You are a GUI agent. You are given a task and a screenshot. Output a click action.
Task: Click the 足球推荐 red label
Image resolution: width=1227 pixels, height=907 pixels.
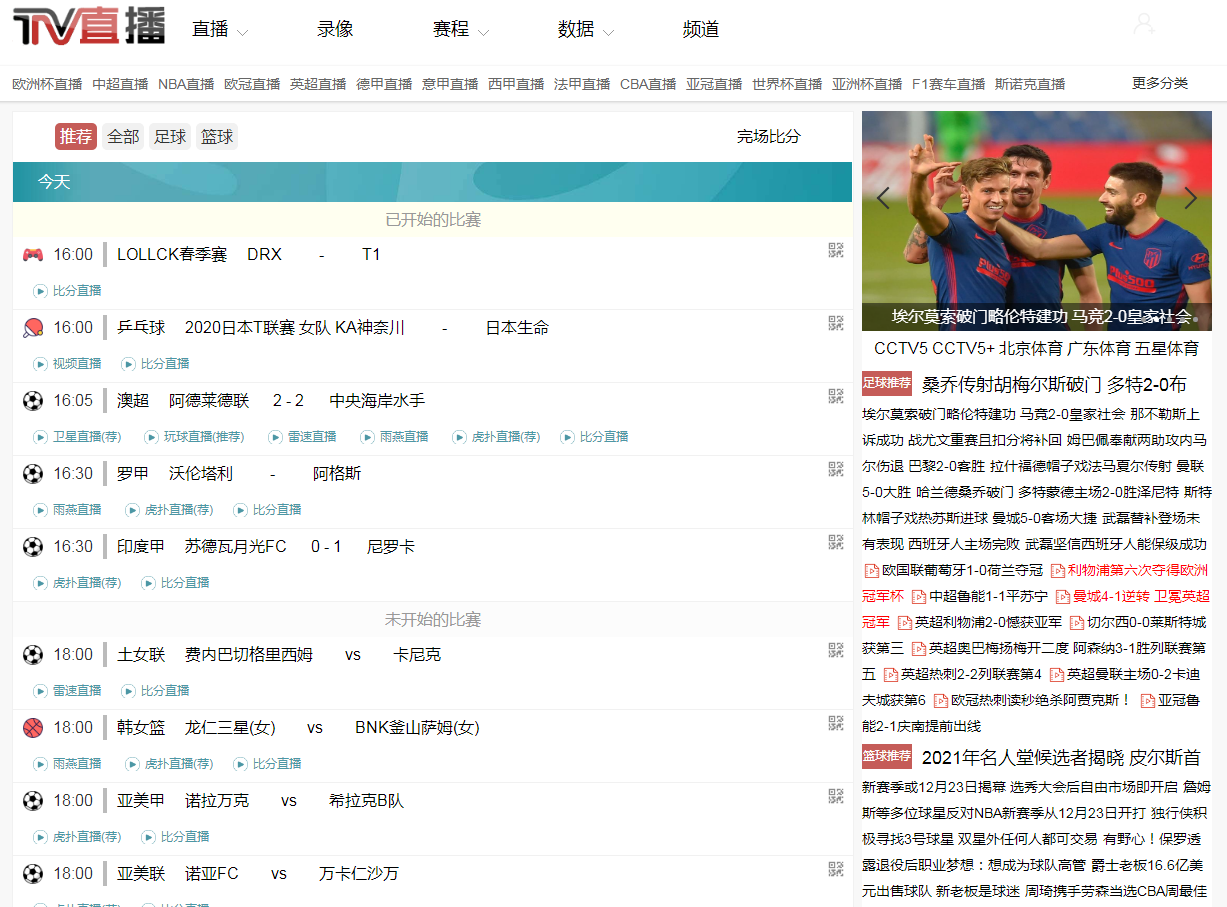(887, 383)
